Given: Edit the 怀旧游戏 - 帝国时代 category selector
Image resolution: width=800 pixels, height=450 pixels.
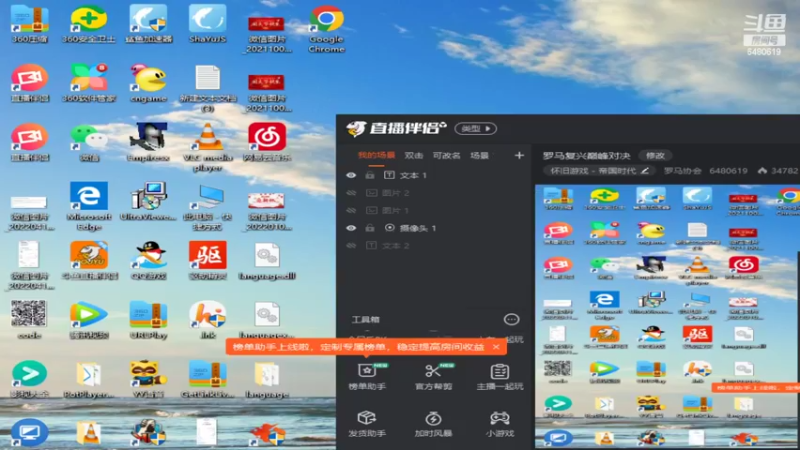Looking at the screenshot, I should tap(599, 171).
